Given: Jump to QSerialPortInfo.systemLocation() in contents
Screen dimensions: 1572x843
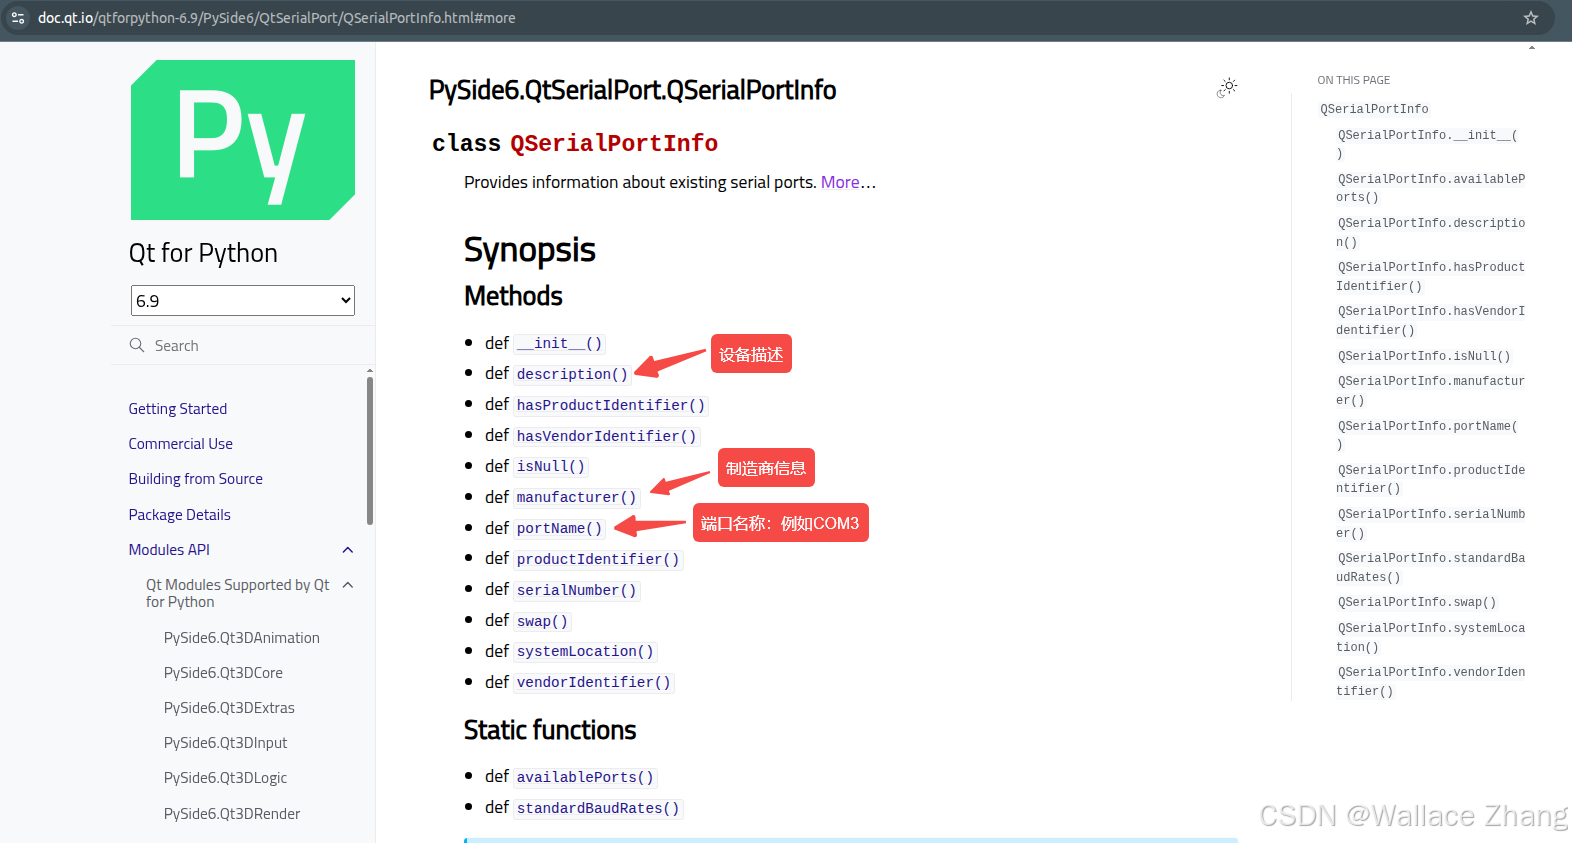Looking at the screenshot, I should point(1431,637).
